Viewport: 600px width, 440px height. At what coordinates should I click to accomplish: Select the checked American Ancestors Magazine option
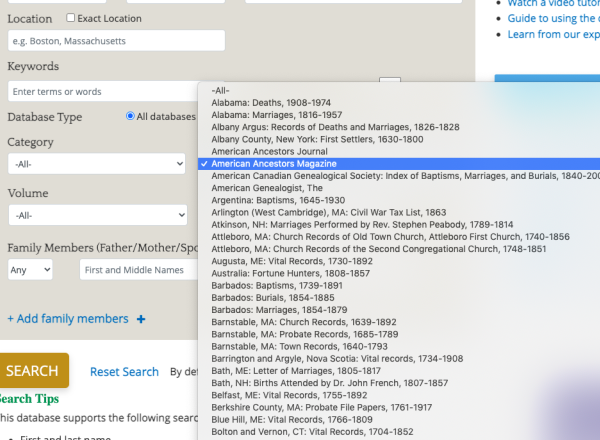coord(399,164)
